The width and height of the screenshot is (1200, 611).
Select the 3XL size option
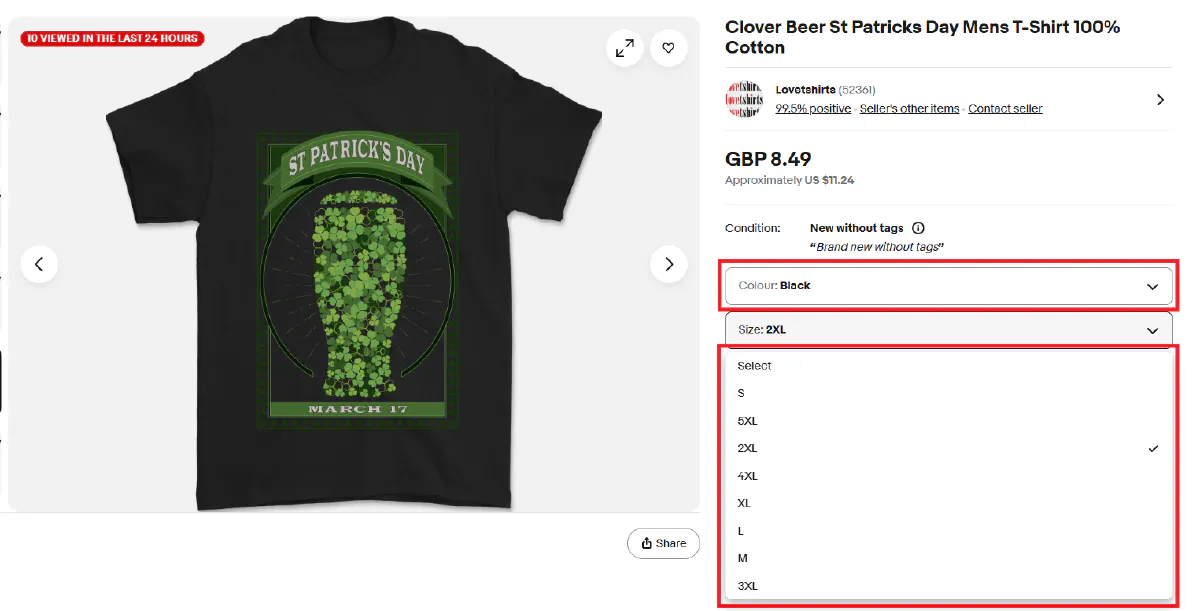pos(747,585)
